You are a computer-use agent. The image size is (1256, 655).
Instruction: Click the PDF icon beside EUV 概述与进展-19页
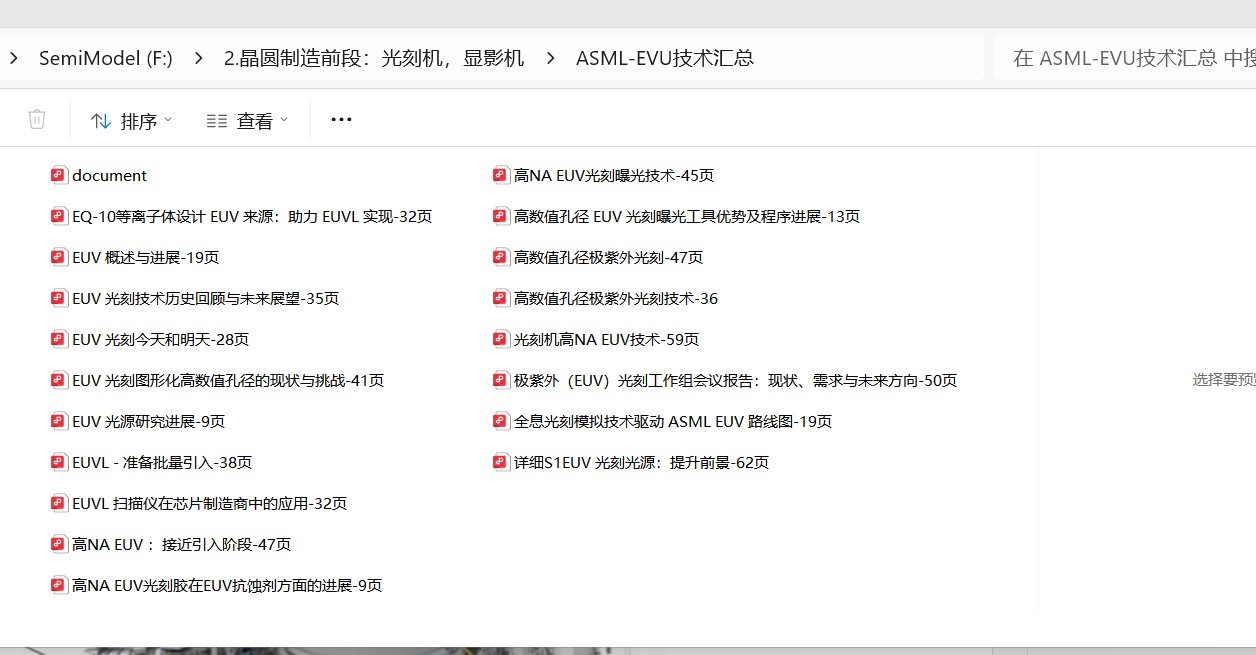[x=58, y=257]
